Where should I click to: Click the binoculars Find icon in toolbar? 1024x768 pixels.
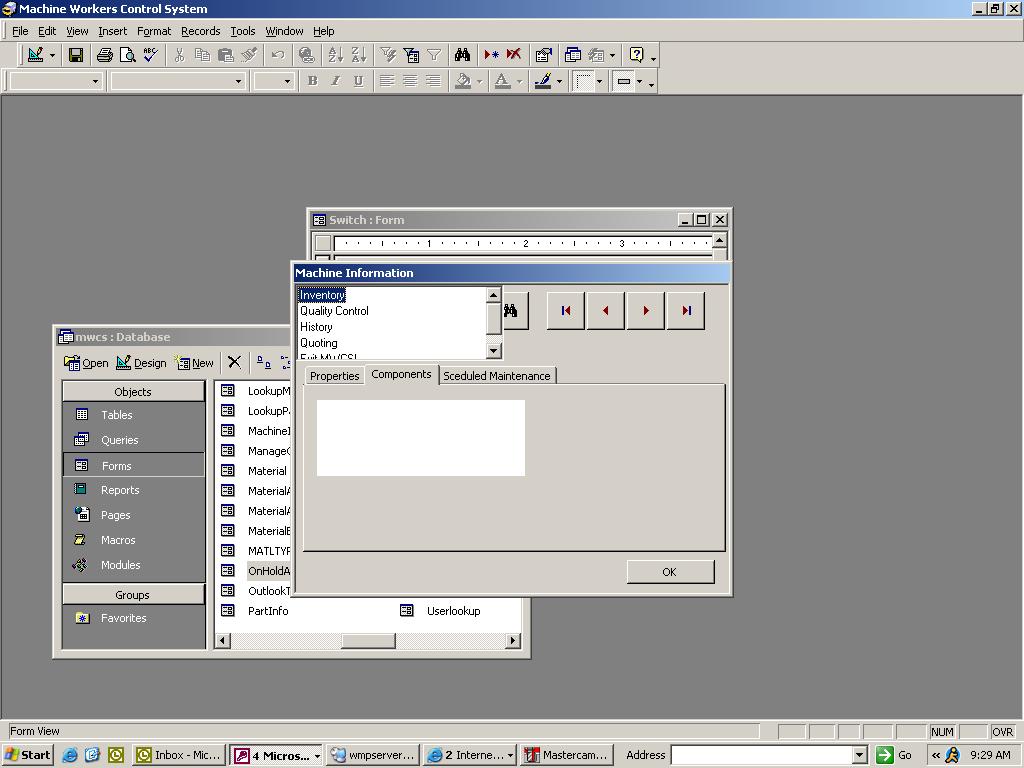click(x=462, y=55)
